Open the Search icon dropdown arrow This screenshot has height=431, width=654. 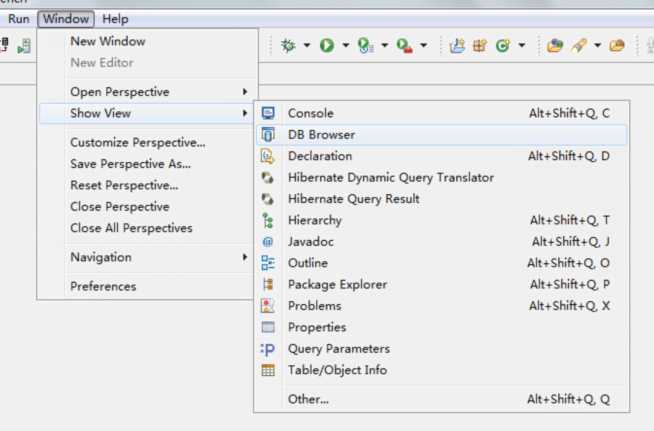tap(597, 45)
